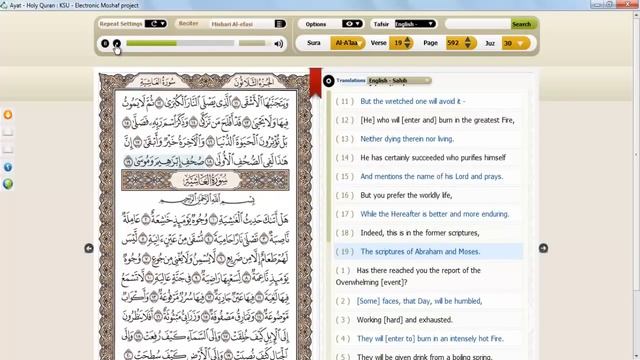
Task: Toggle the Translations panel circle icon
Action: pos(329,81)
